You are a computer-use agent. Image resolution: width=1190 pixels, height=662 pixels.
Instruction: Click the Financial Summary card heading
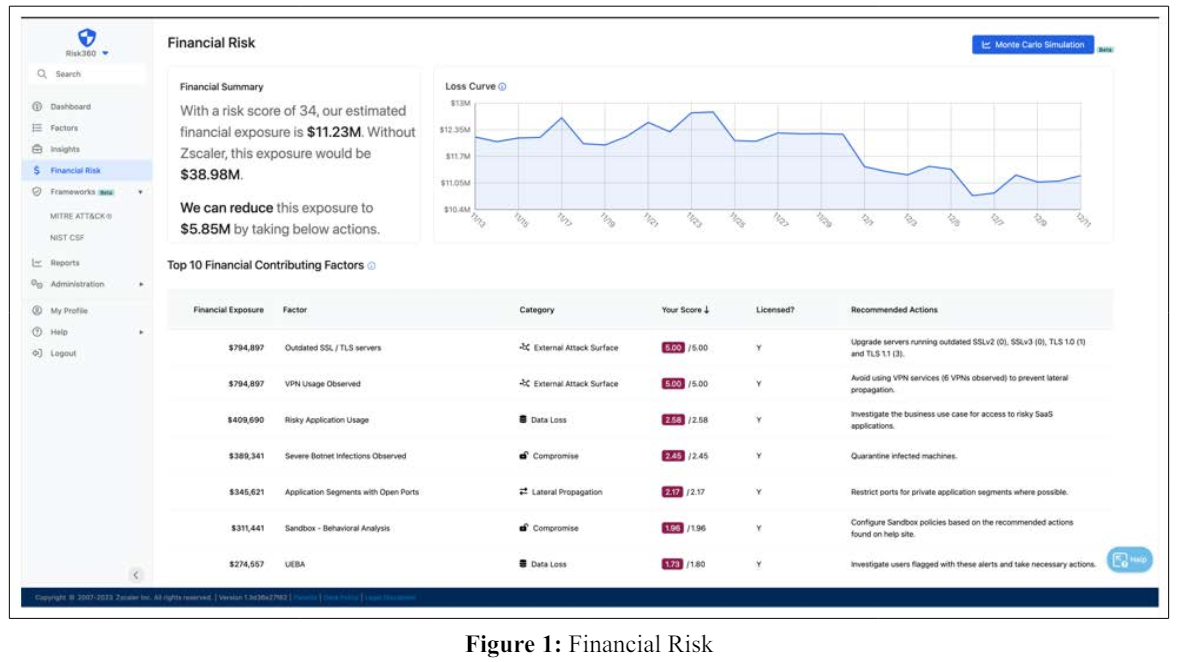coord(222,87)
